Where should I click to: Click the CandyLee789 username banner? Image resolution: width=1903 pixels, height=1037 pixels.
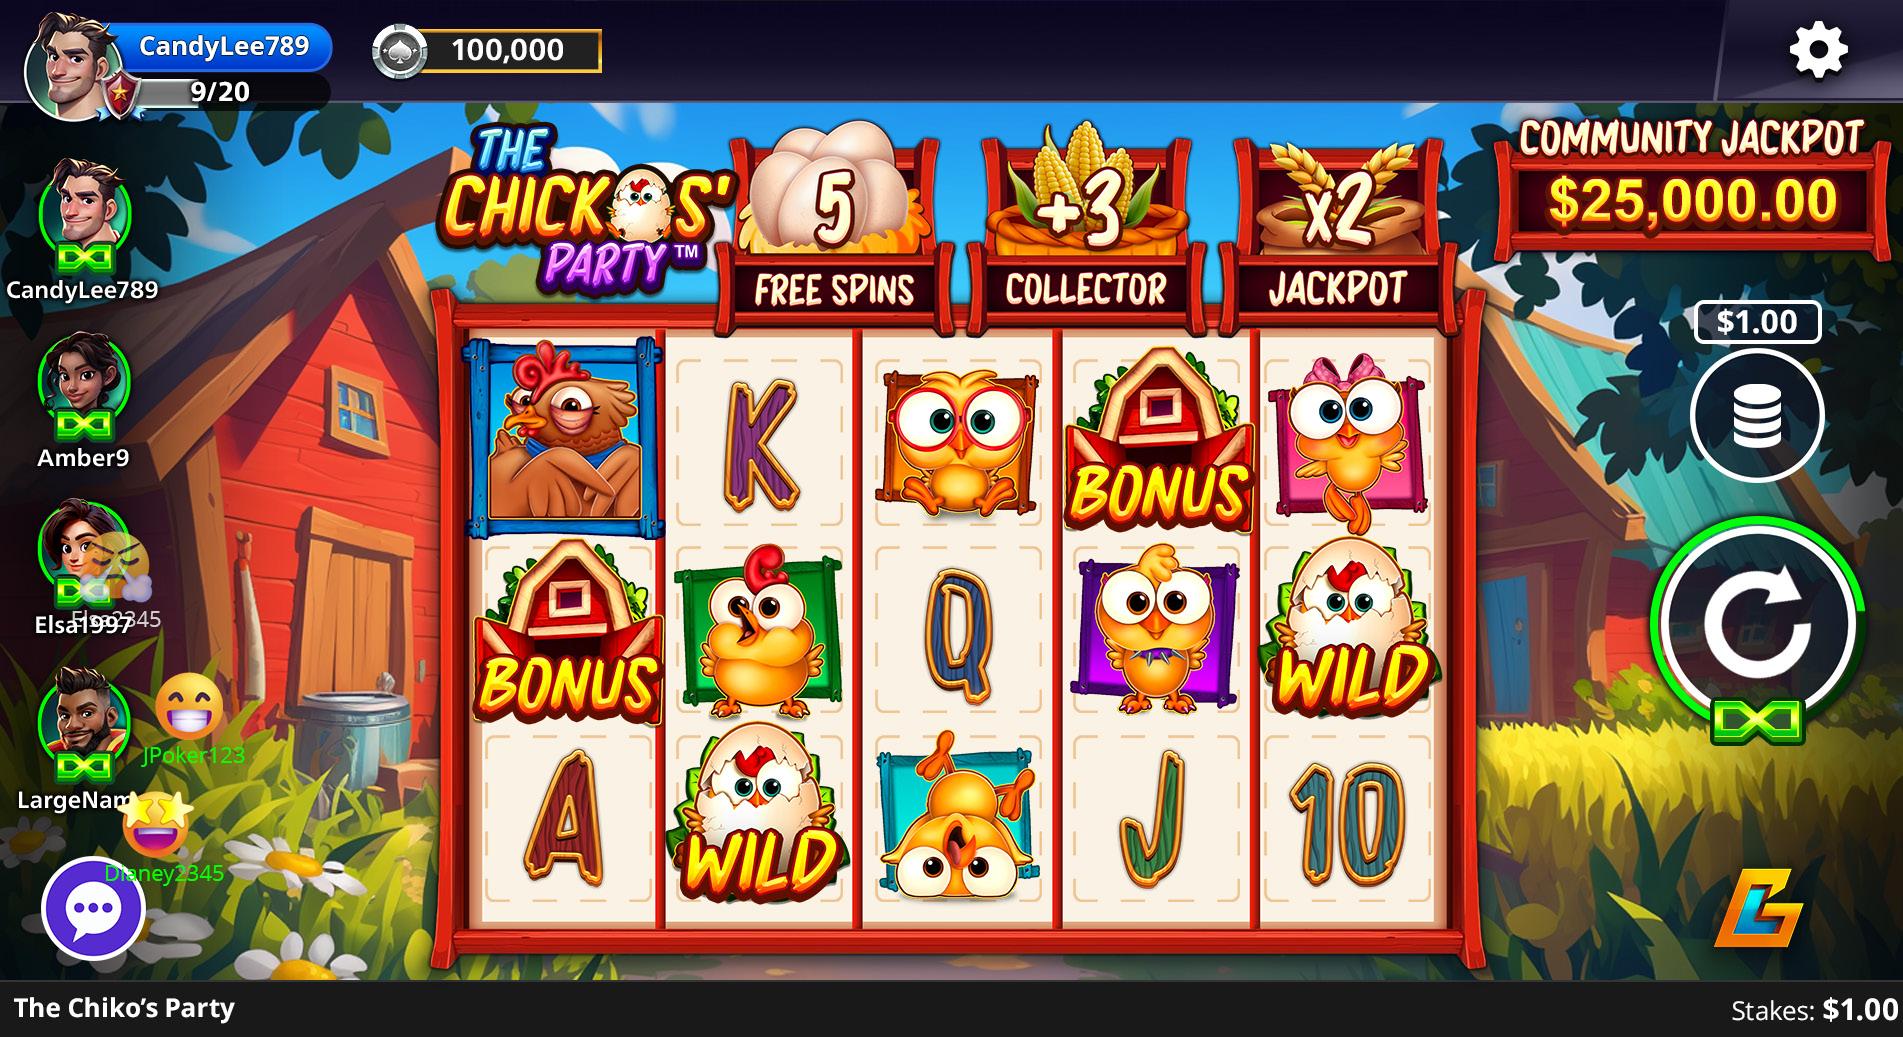click(224, 47)
